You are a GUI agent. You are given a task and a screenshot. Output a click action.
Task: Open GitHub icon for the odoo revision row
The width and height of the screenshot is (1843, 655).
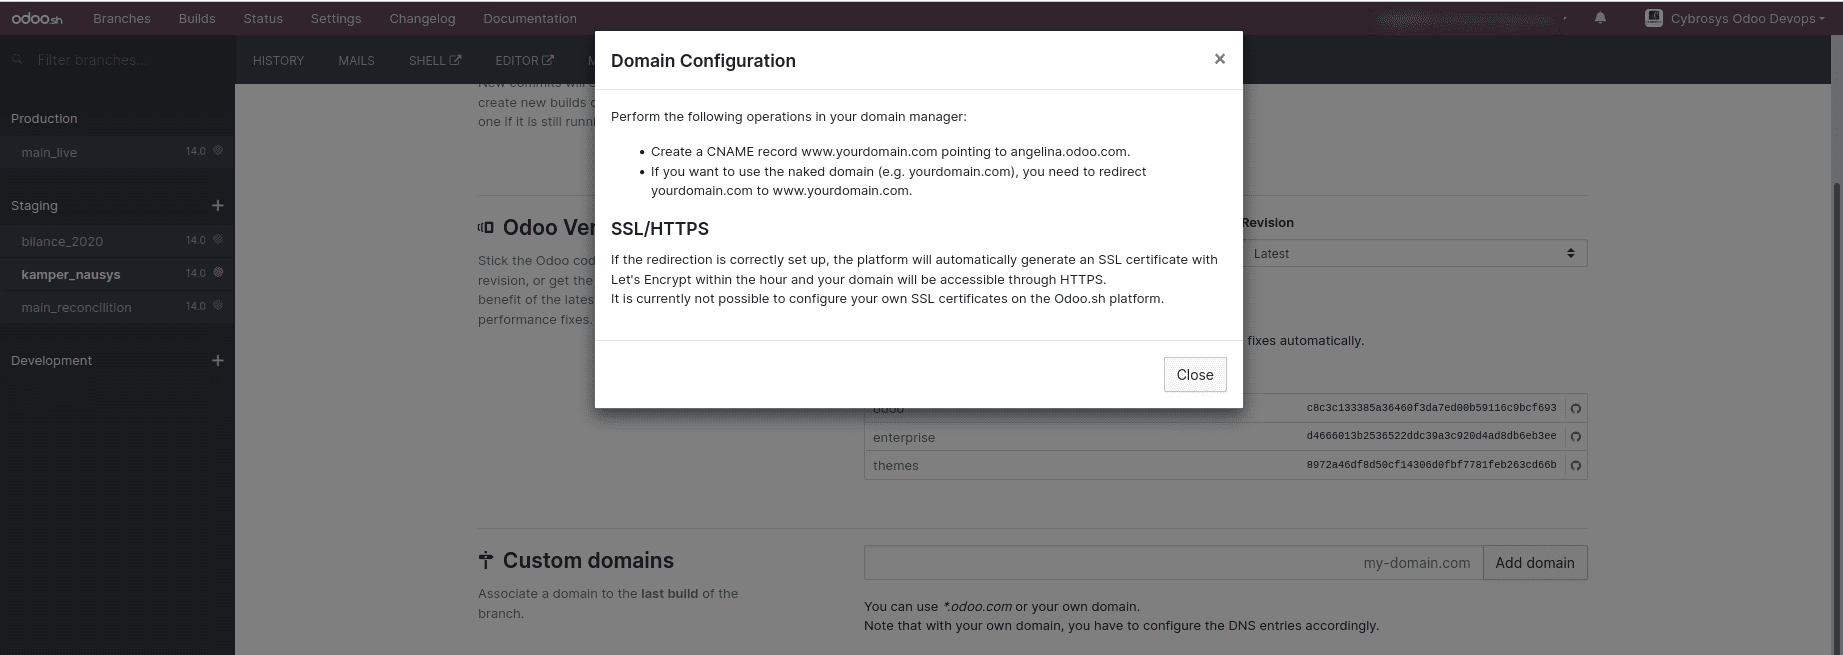1576,409
